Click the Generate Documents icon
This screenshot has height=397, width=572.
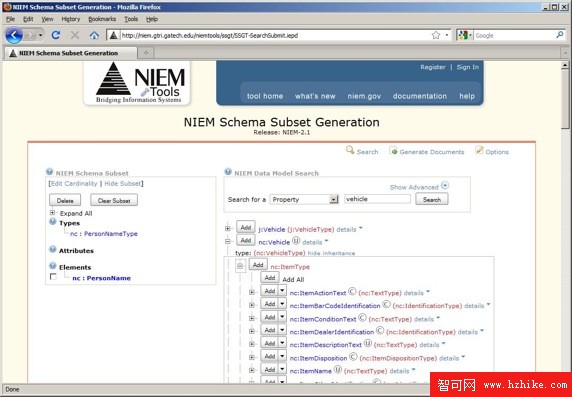tap(393, 150)
